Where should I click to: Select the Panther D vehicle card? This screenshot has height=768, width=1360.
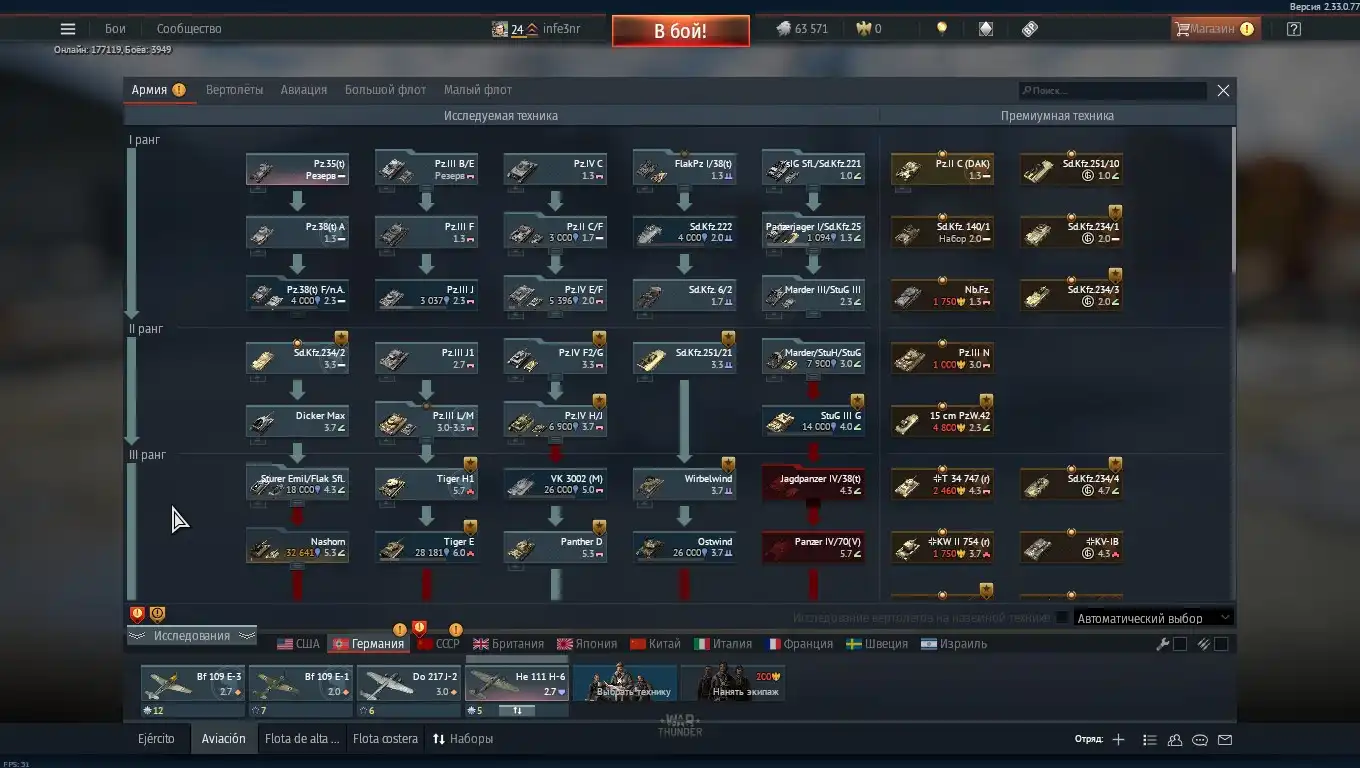point(555,547)
